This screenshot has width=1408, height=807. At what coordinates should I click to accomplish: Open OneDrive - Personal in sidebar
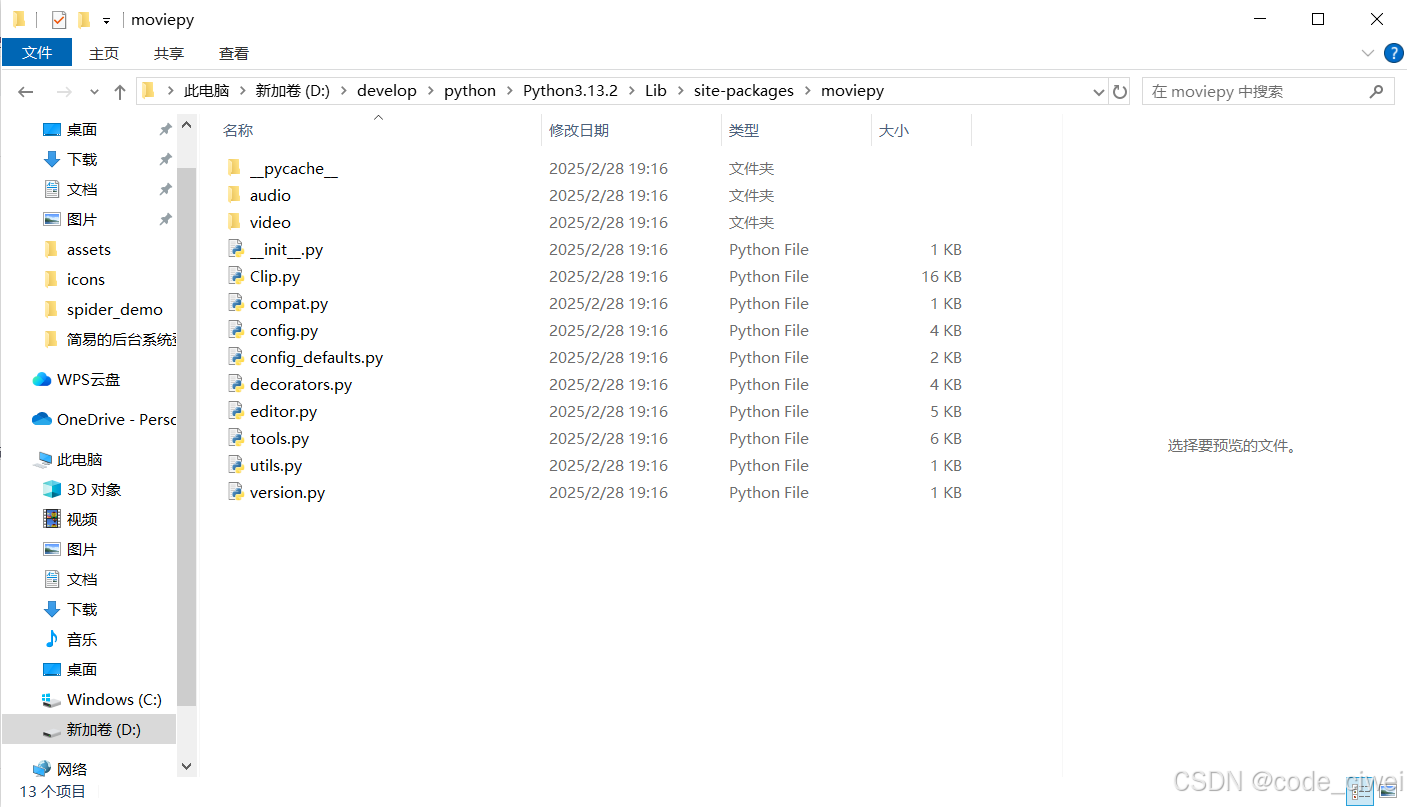tap(104, 419)
